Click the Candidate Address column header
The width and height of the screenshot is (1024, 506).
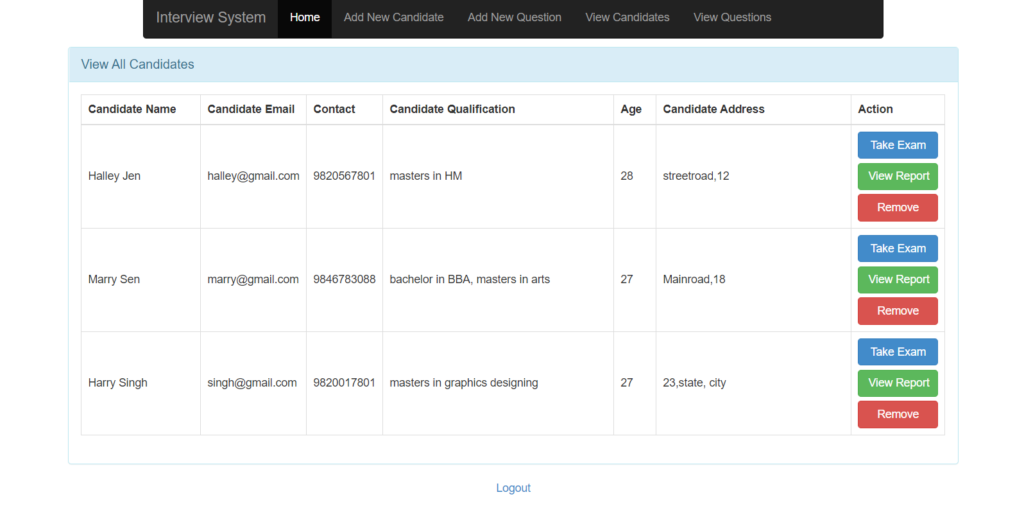713,109
